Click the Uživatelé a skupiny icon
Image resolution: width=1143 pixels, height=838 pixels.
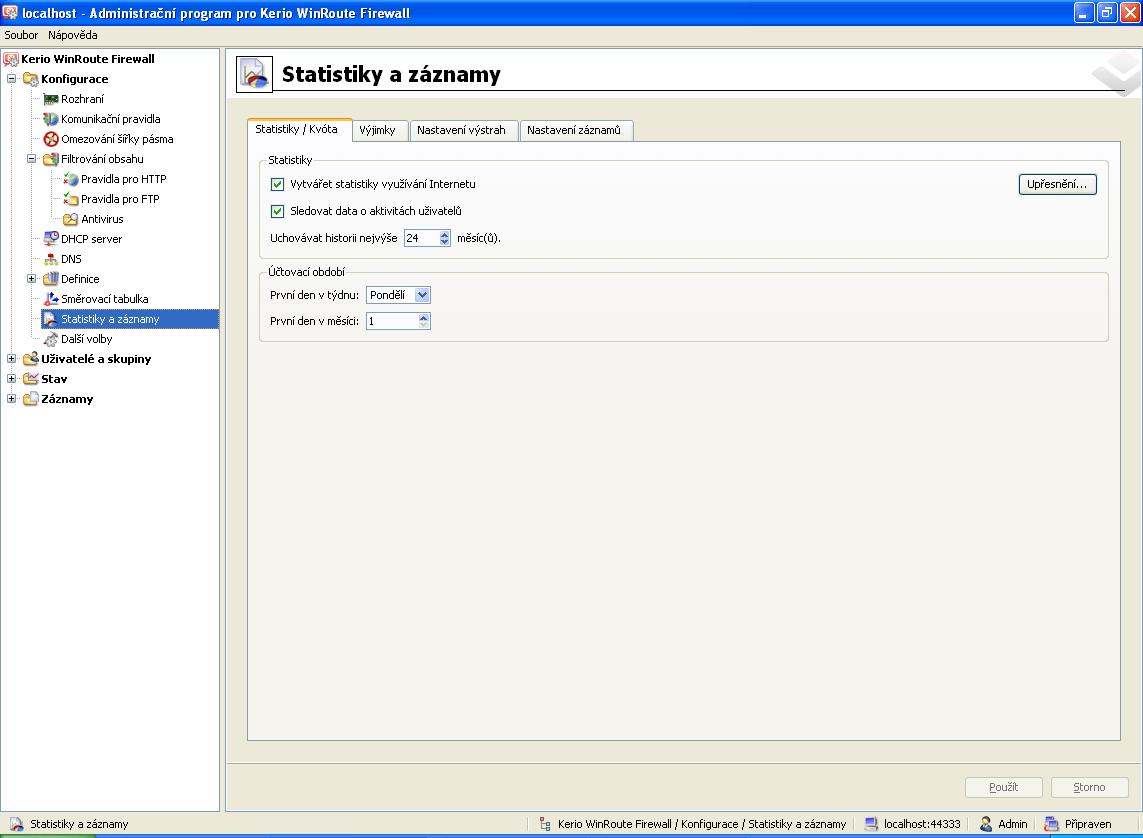pos(31,359)
